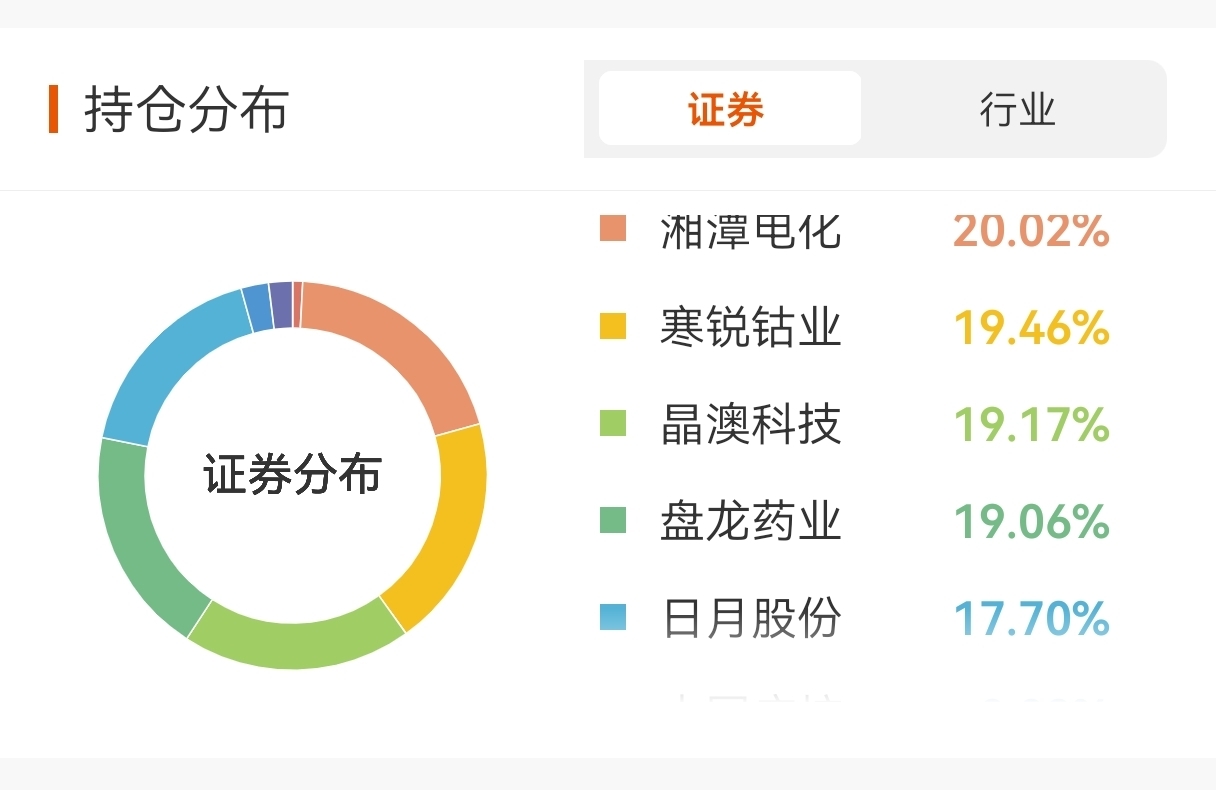This screenshot has height=790, width=1216.
Task: Click the 证券分布 label in the chart center
Action: pos(292,474)
